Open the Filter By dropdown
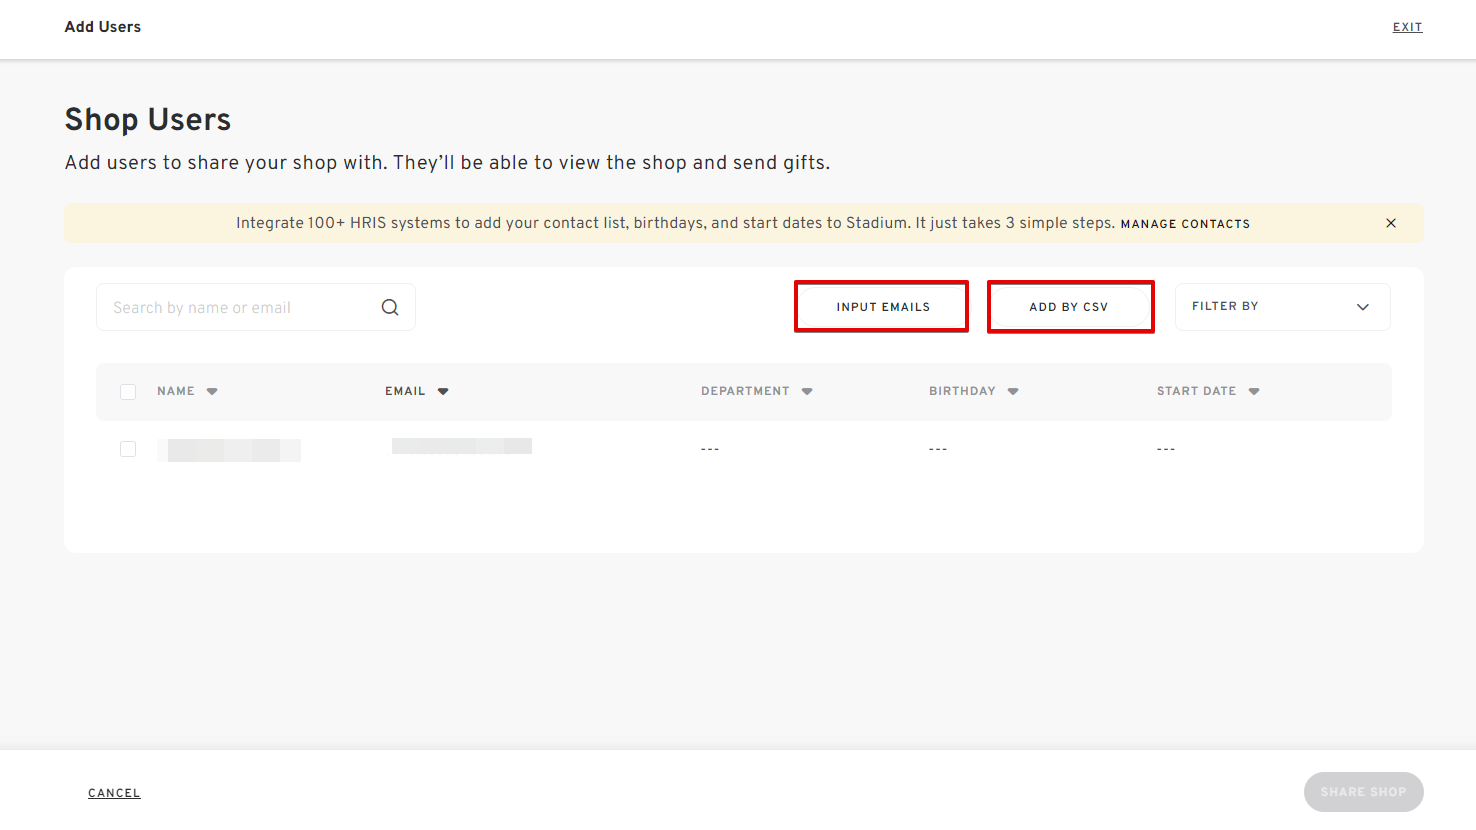1476x830 pixels. [x=1282, y=307]
